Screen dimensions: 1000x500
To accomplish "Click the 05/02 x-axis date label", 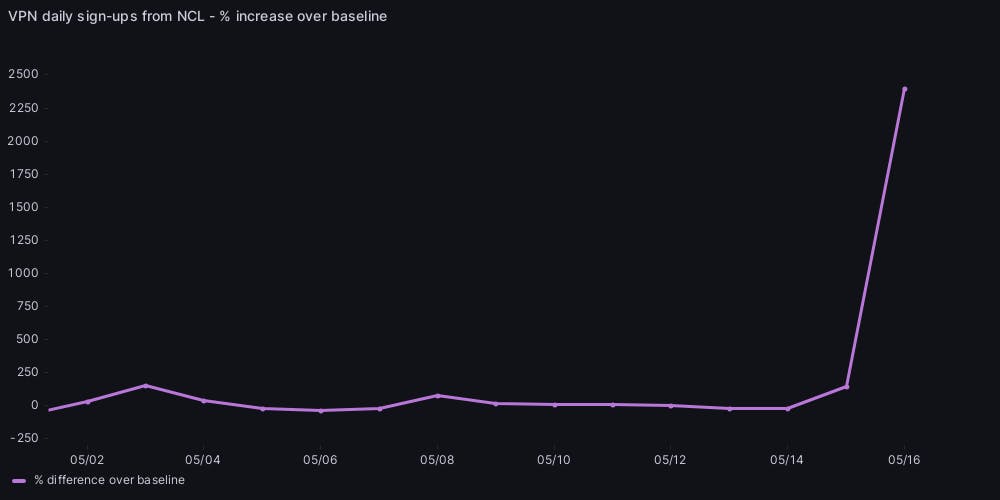I will pyautogui.click(x=87, y=459).
